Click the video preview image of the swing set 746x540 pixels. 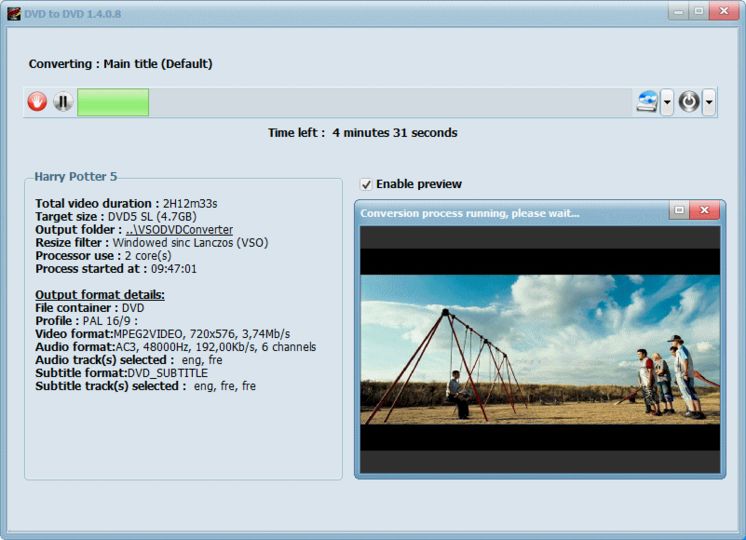(540, 349)
